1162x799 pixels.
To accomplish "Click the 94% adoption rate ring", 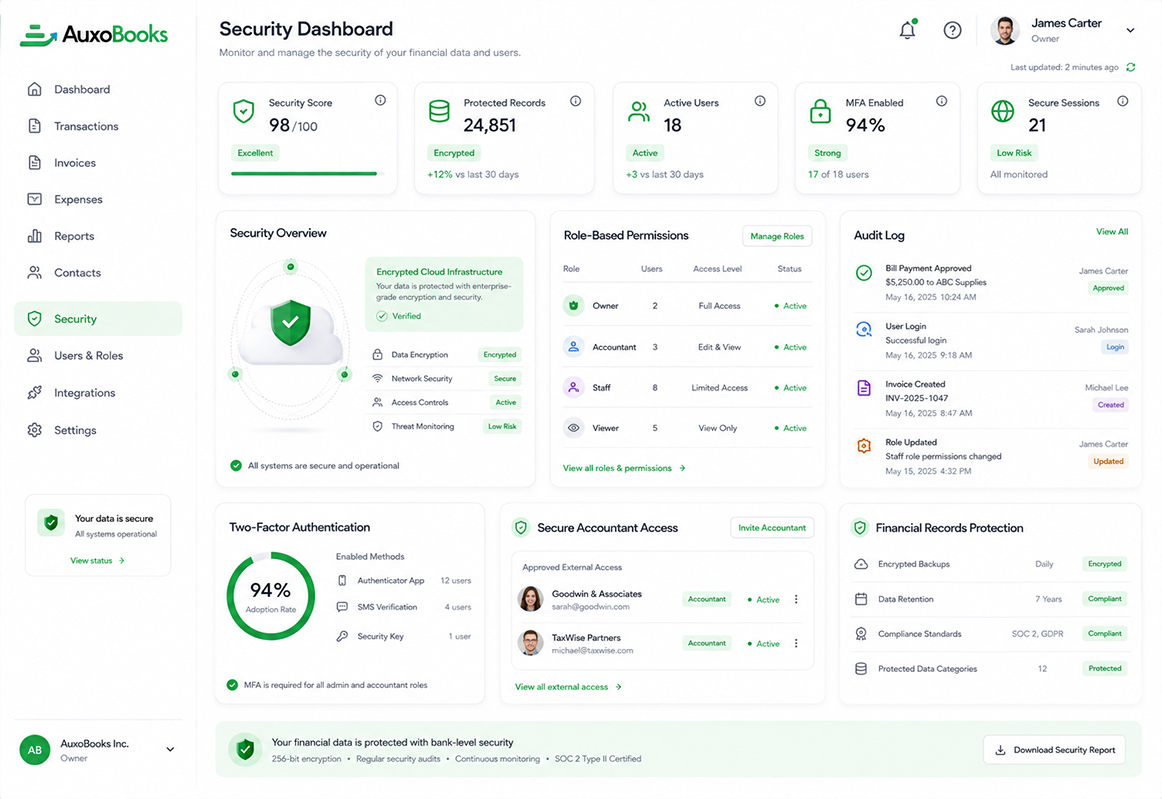I will click(270, 596).
